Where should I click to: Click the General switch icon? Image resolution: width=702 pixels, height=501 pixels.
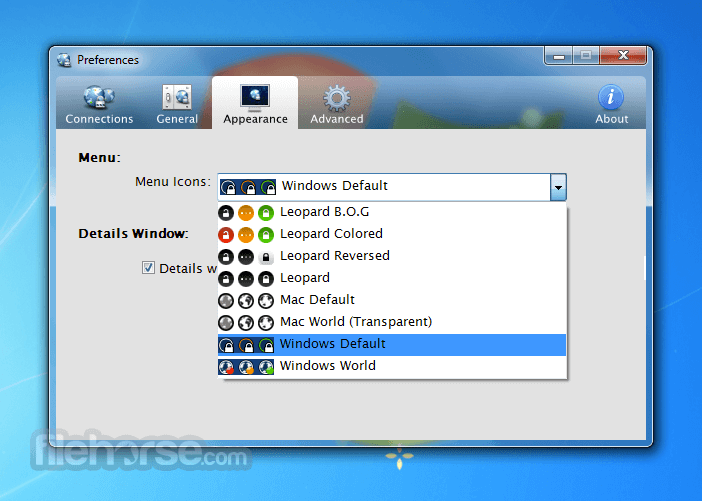177,97
